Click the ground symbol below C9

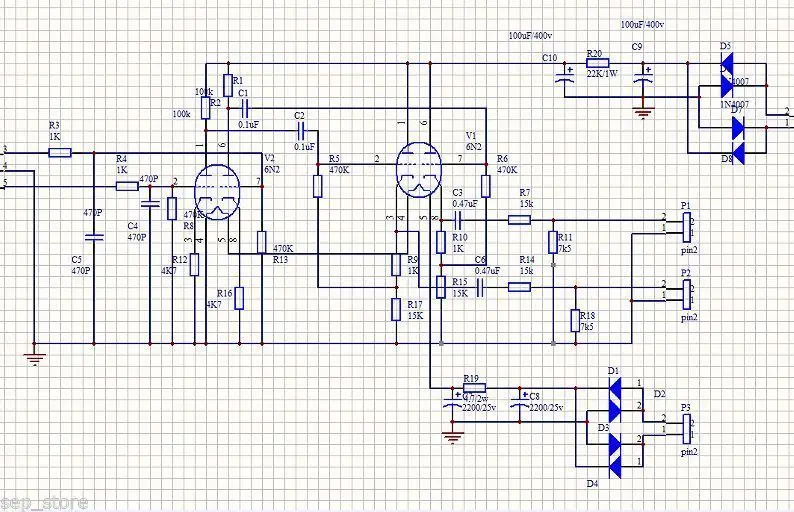[644, 112]
